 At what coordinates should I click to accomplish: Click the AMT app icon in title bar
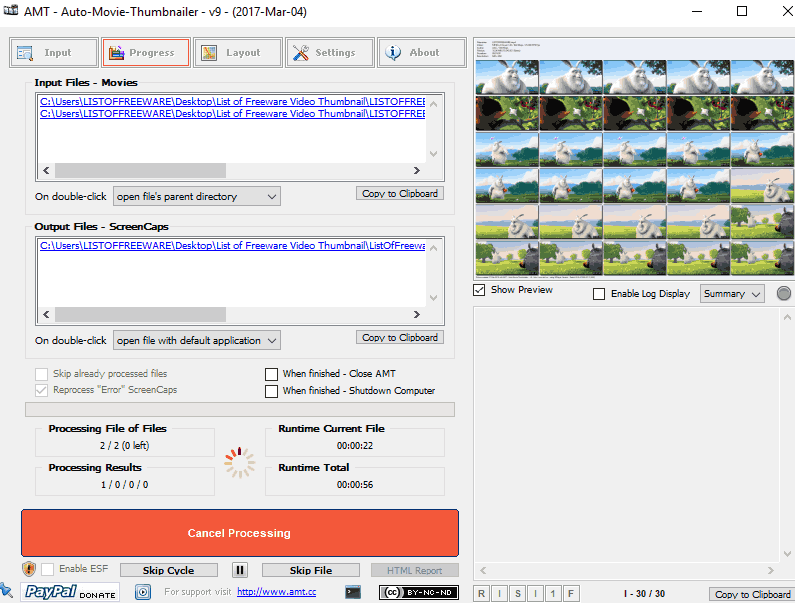click(11, 10)
